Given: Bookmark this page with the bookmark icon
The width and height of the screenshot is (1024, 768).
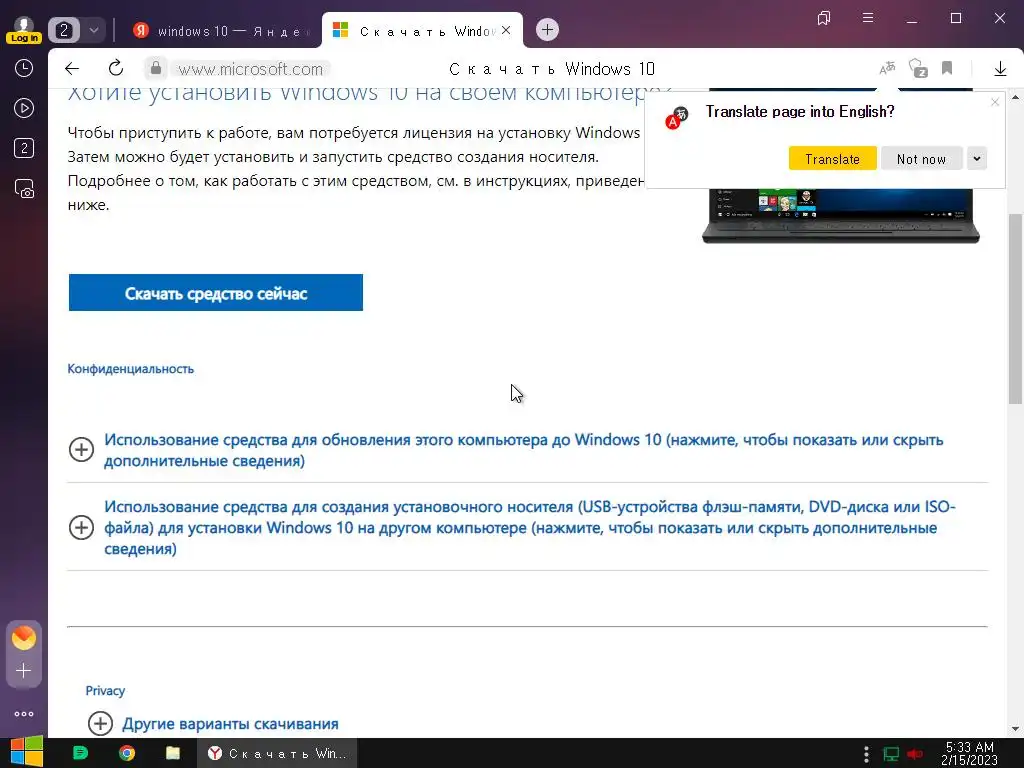Looking at the screenshot, I should pos(947,68).
